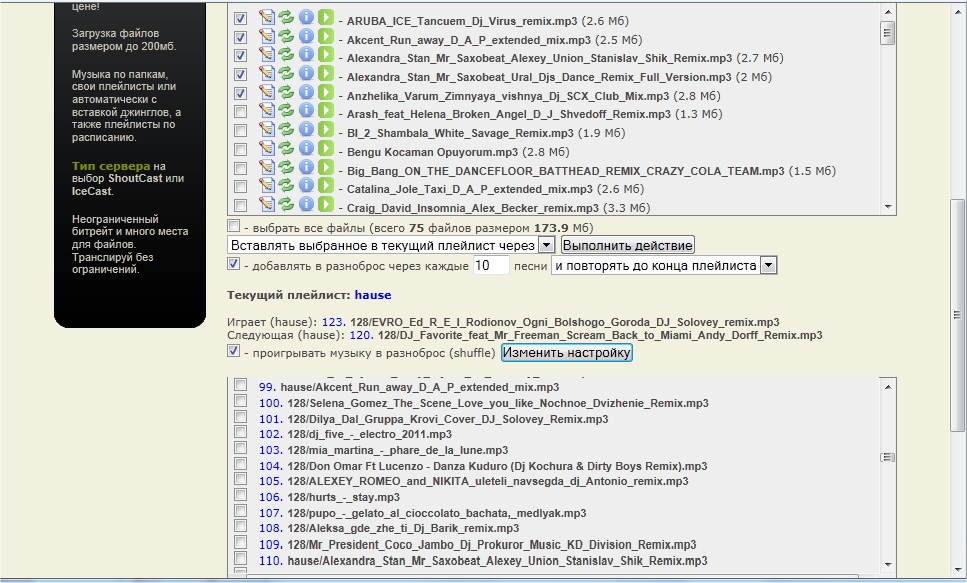Play the Craig_David_Insomnia track

coord(325,207)
